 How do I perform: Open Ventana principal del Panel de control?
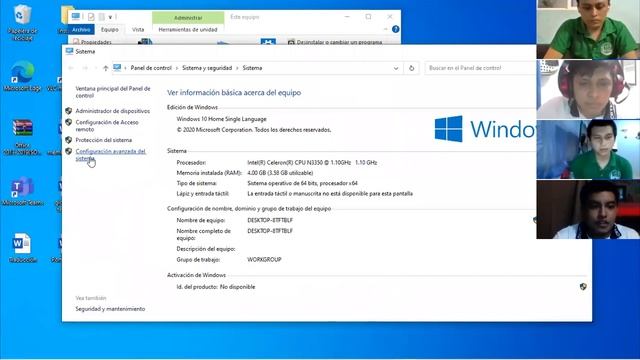coord(113,92)
